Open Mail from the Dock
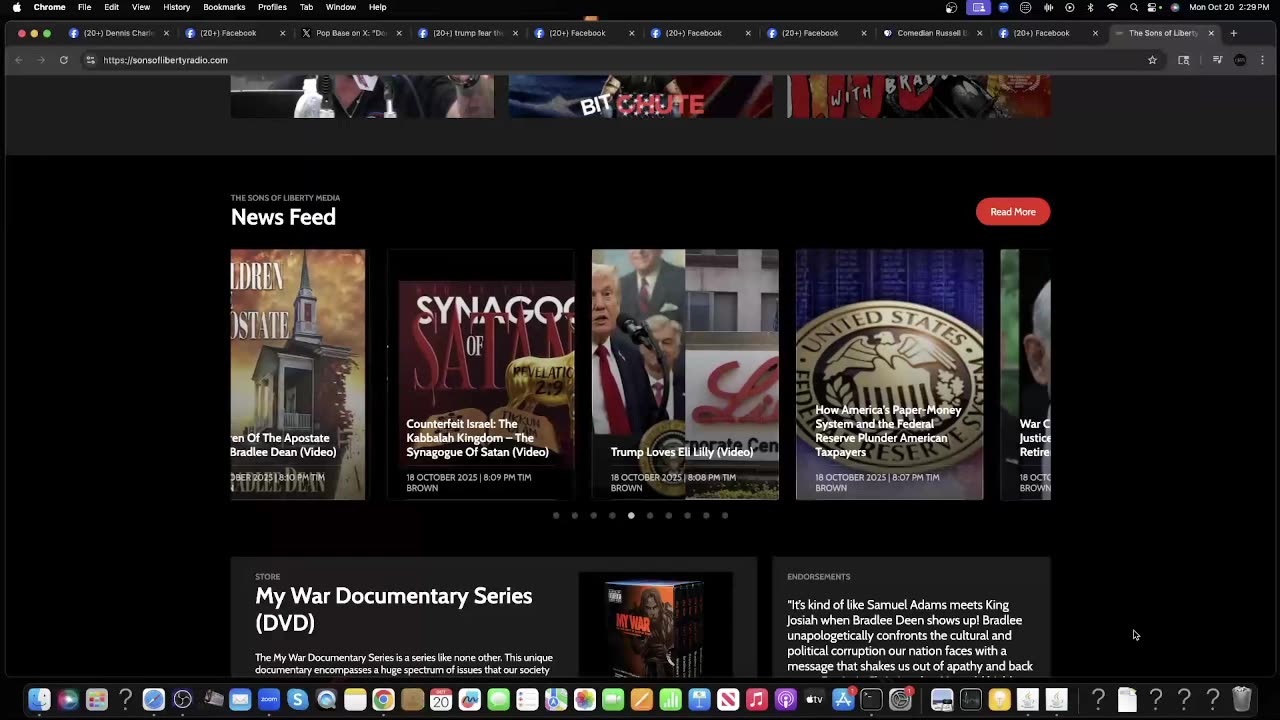This screenshot has width=1280, height=720. tap(240, 700)
